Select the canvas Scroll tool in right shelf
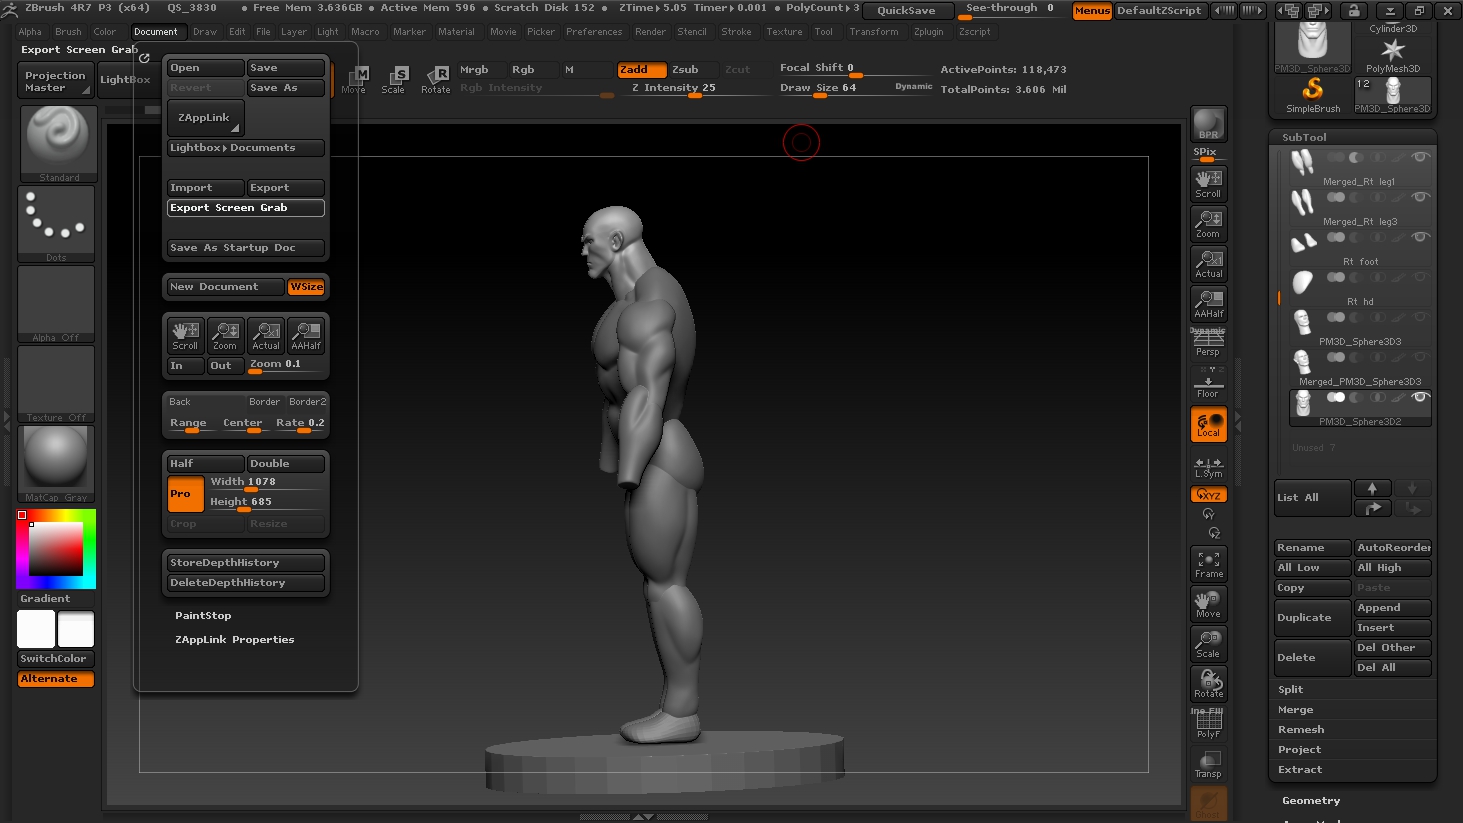Viewport: 1463px width, 823px height. click(x=1209, y=184)
